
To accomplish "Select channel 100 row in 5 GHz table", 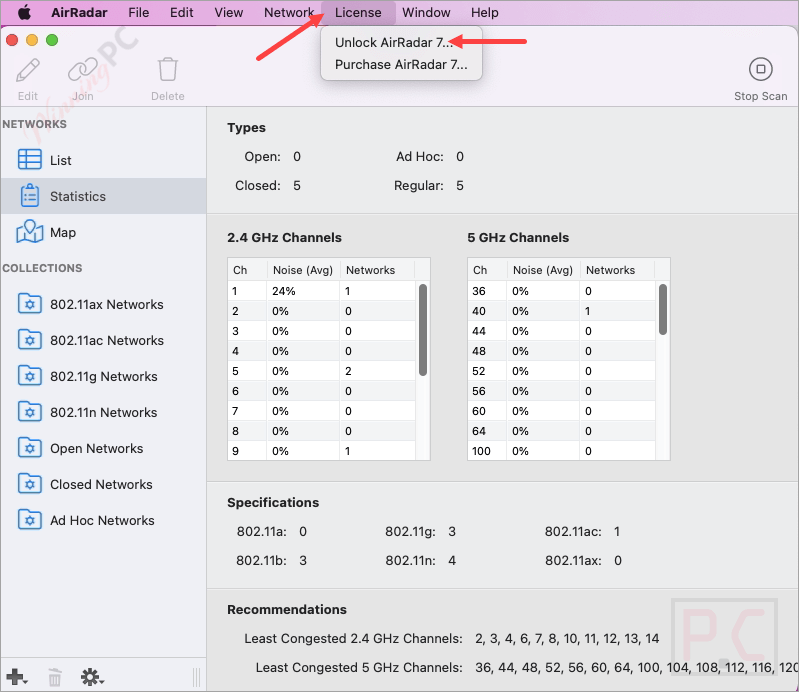I will pyautogui.click(x=562, y=451).
